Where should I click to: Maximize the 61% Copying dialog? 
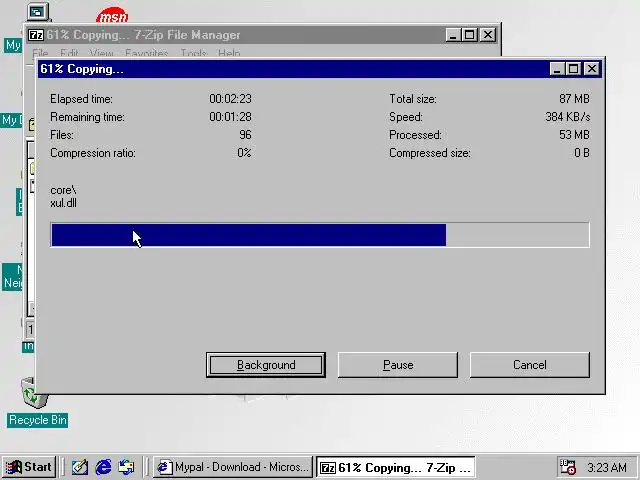click(x=573, y=69)
